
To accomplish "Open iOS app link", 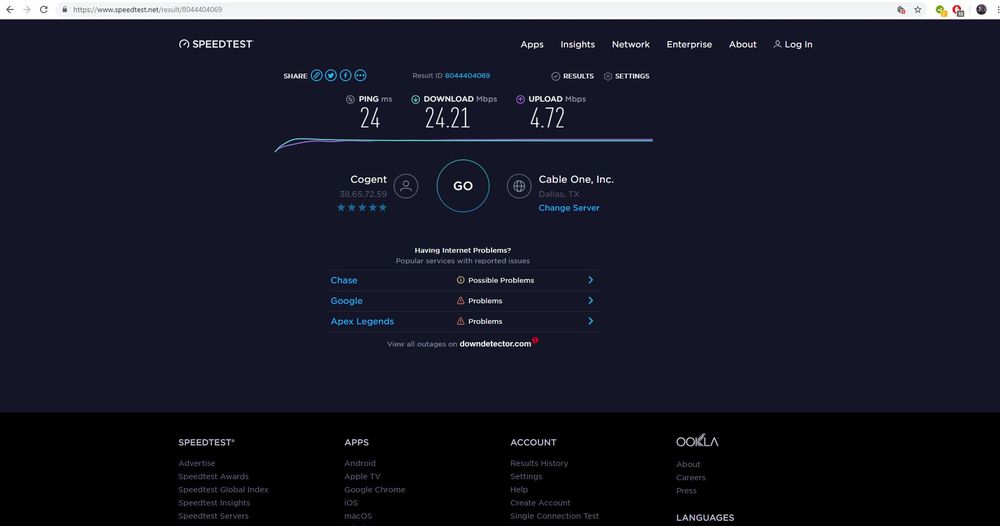I will click(351, 502).
